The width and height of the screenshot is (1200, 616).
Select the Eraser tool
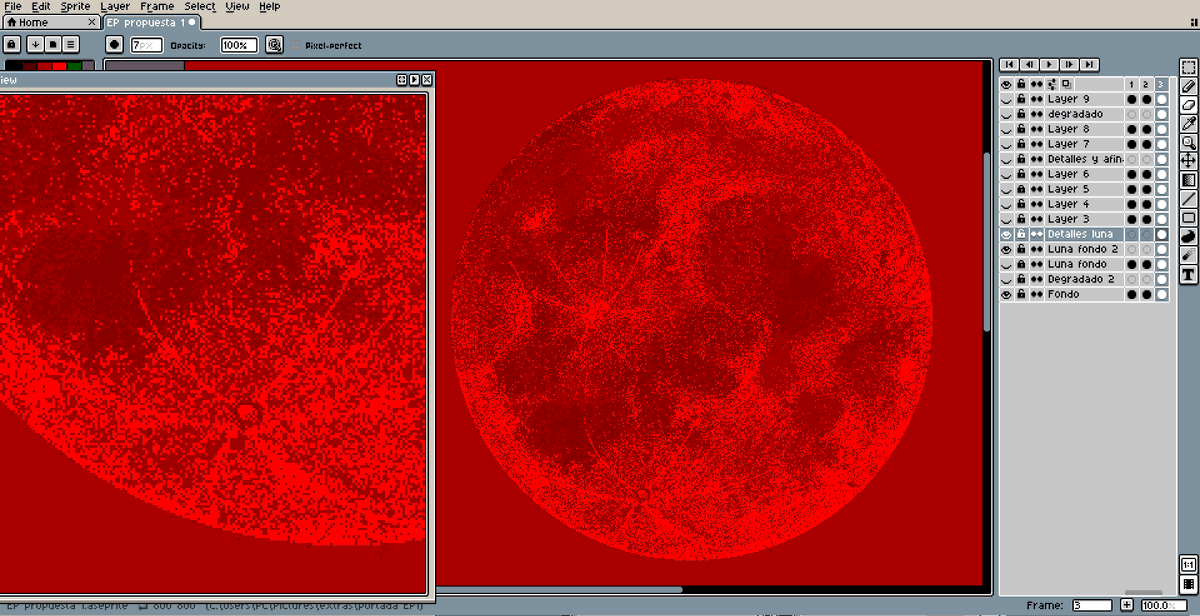click(1189, 105)
